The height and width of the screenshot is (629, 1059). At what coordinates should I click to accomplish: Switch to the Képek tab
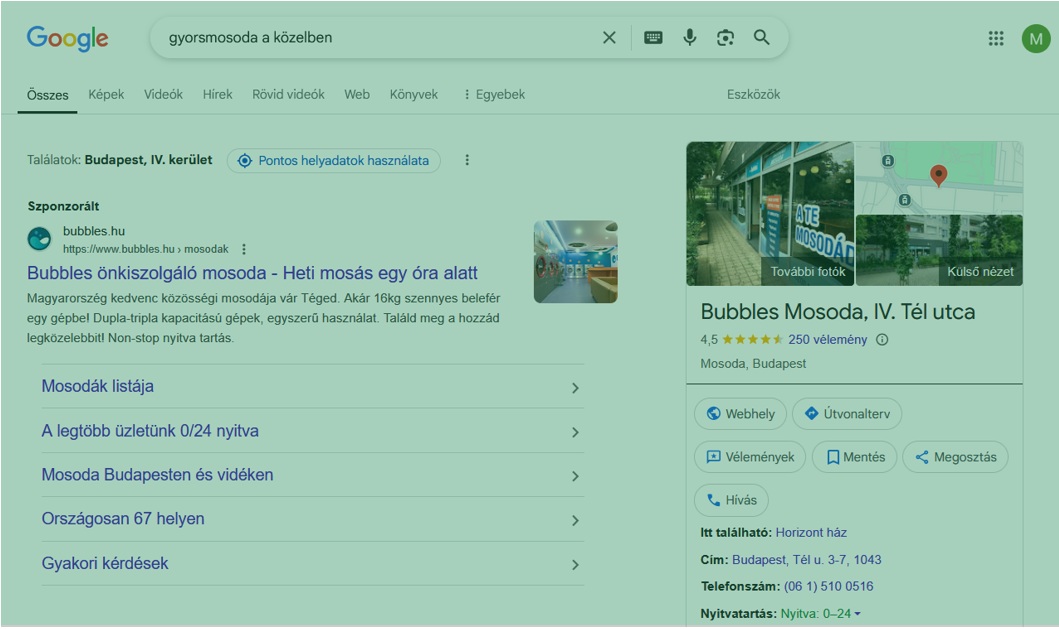pyautogui.click(x=106, y=95)
